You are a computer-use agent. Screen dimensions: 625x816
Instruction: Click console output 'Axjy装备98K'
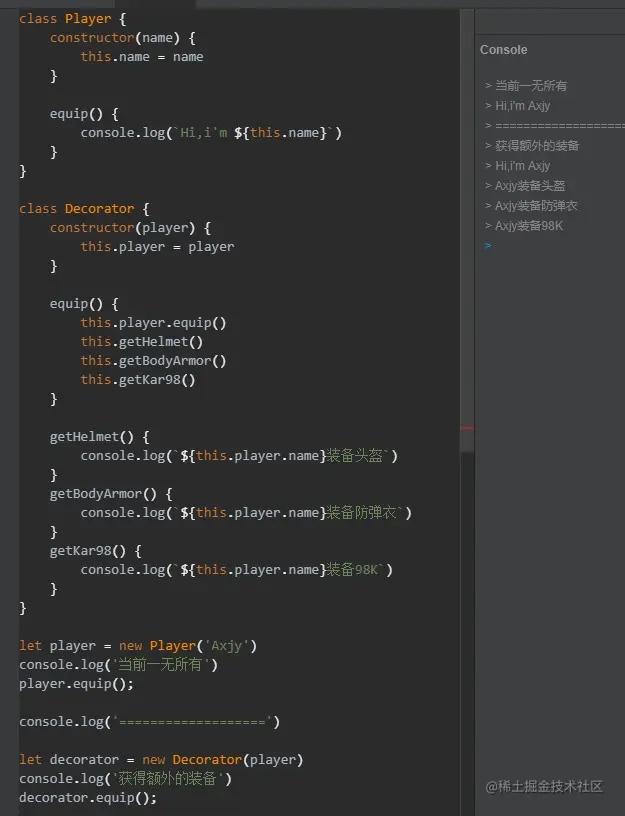pyautogui.click(x=529, y=226)
